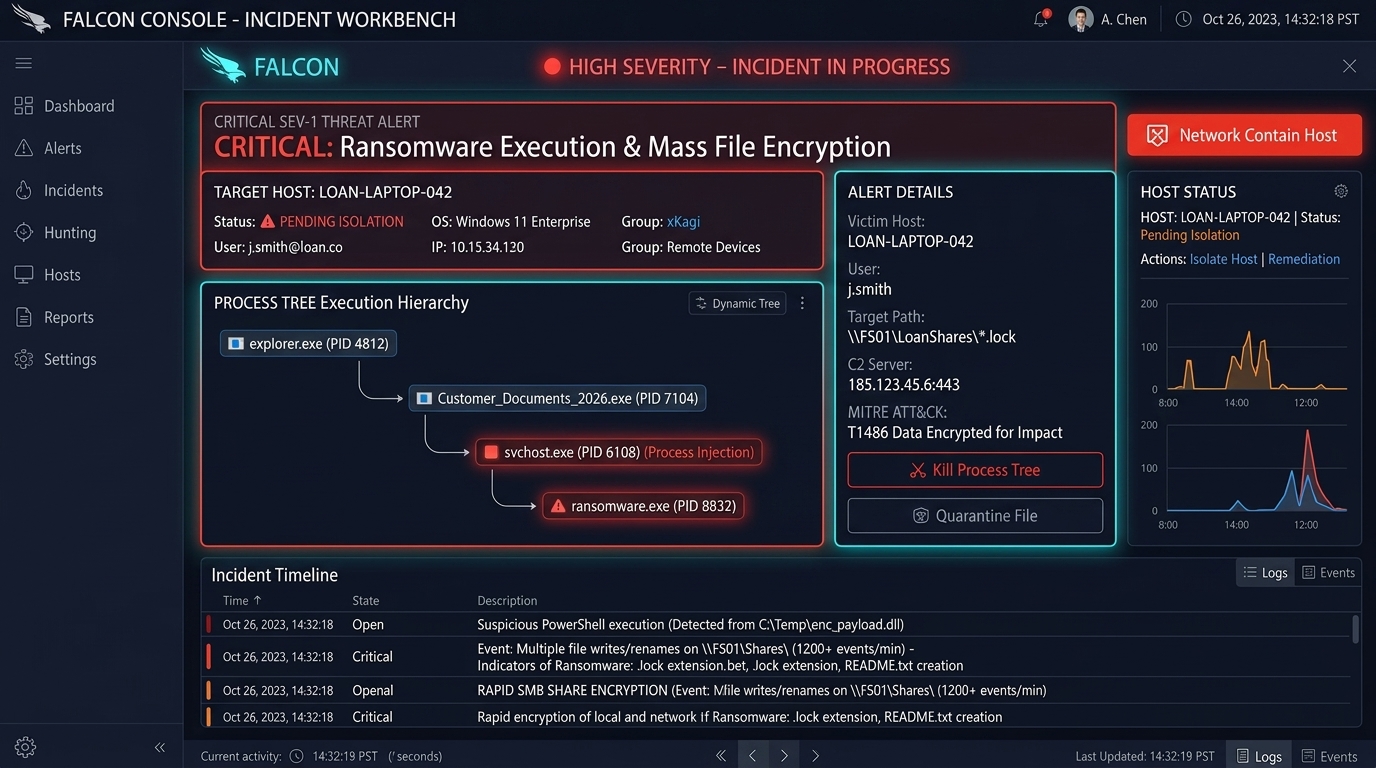Collapse sidebar with double chevron
1376x768 pixels.
pos(159,747)
